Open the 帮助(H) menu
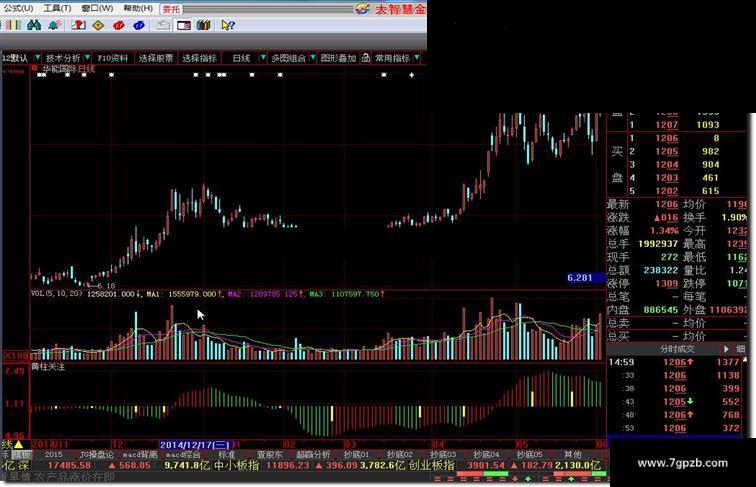Viewport: 756px width, 487px height. (138, 8)
